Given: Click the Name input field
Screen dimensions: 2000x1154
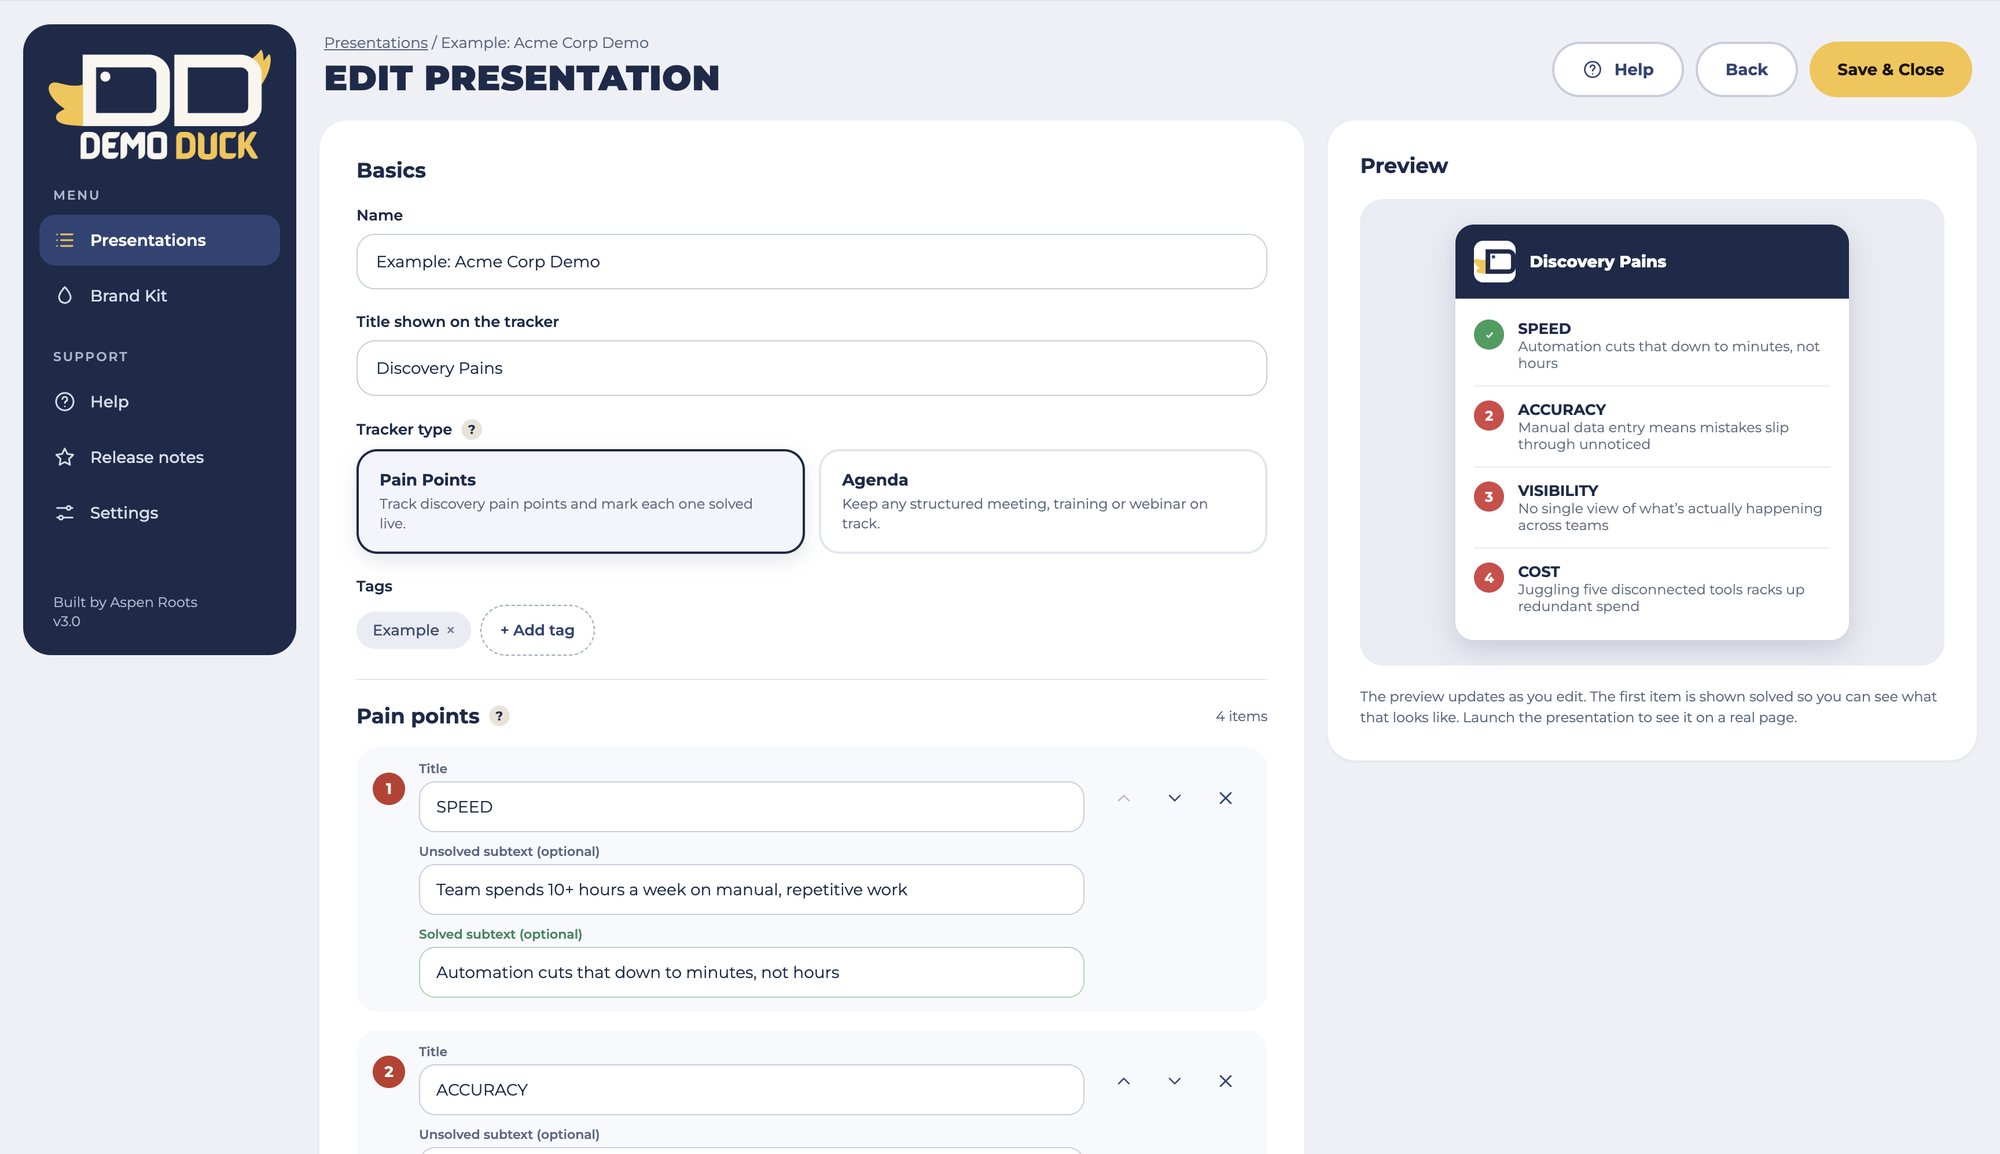Looking at the screenshot, I should pos(811,262).
